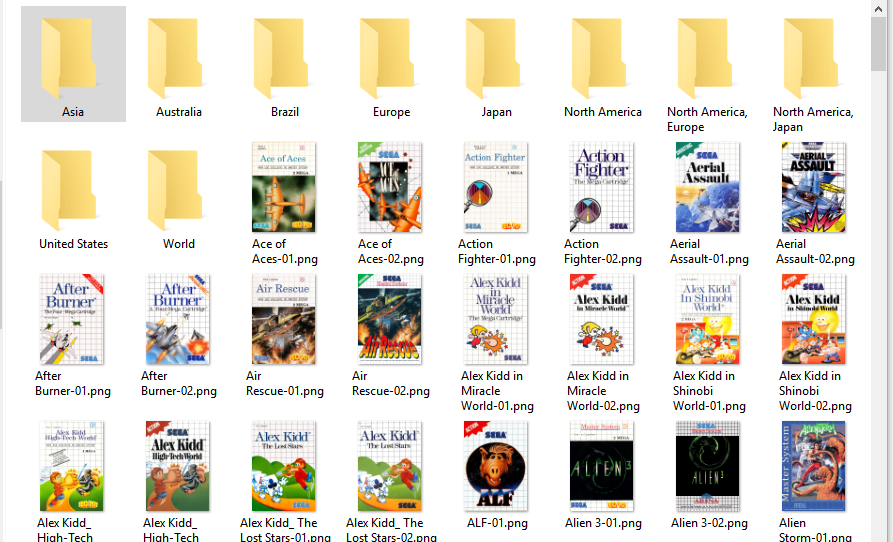
Task: Select Air Rescue-02.png cover
Action: [x=390, y=319]
